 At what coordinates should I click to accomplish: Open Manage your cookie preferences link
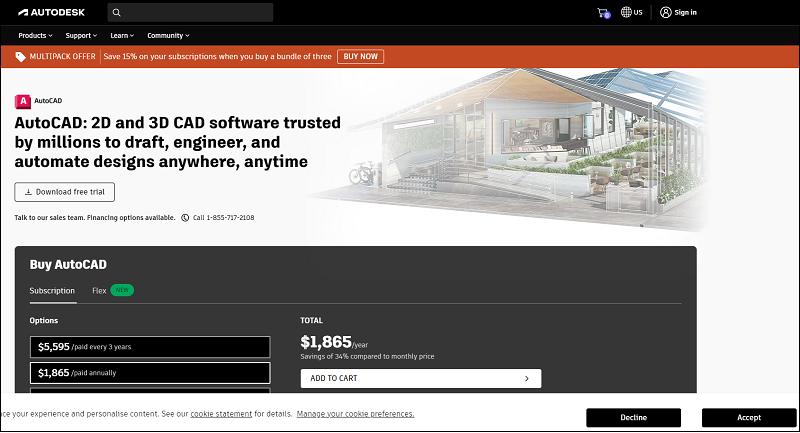[355, 414]
